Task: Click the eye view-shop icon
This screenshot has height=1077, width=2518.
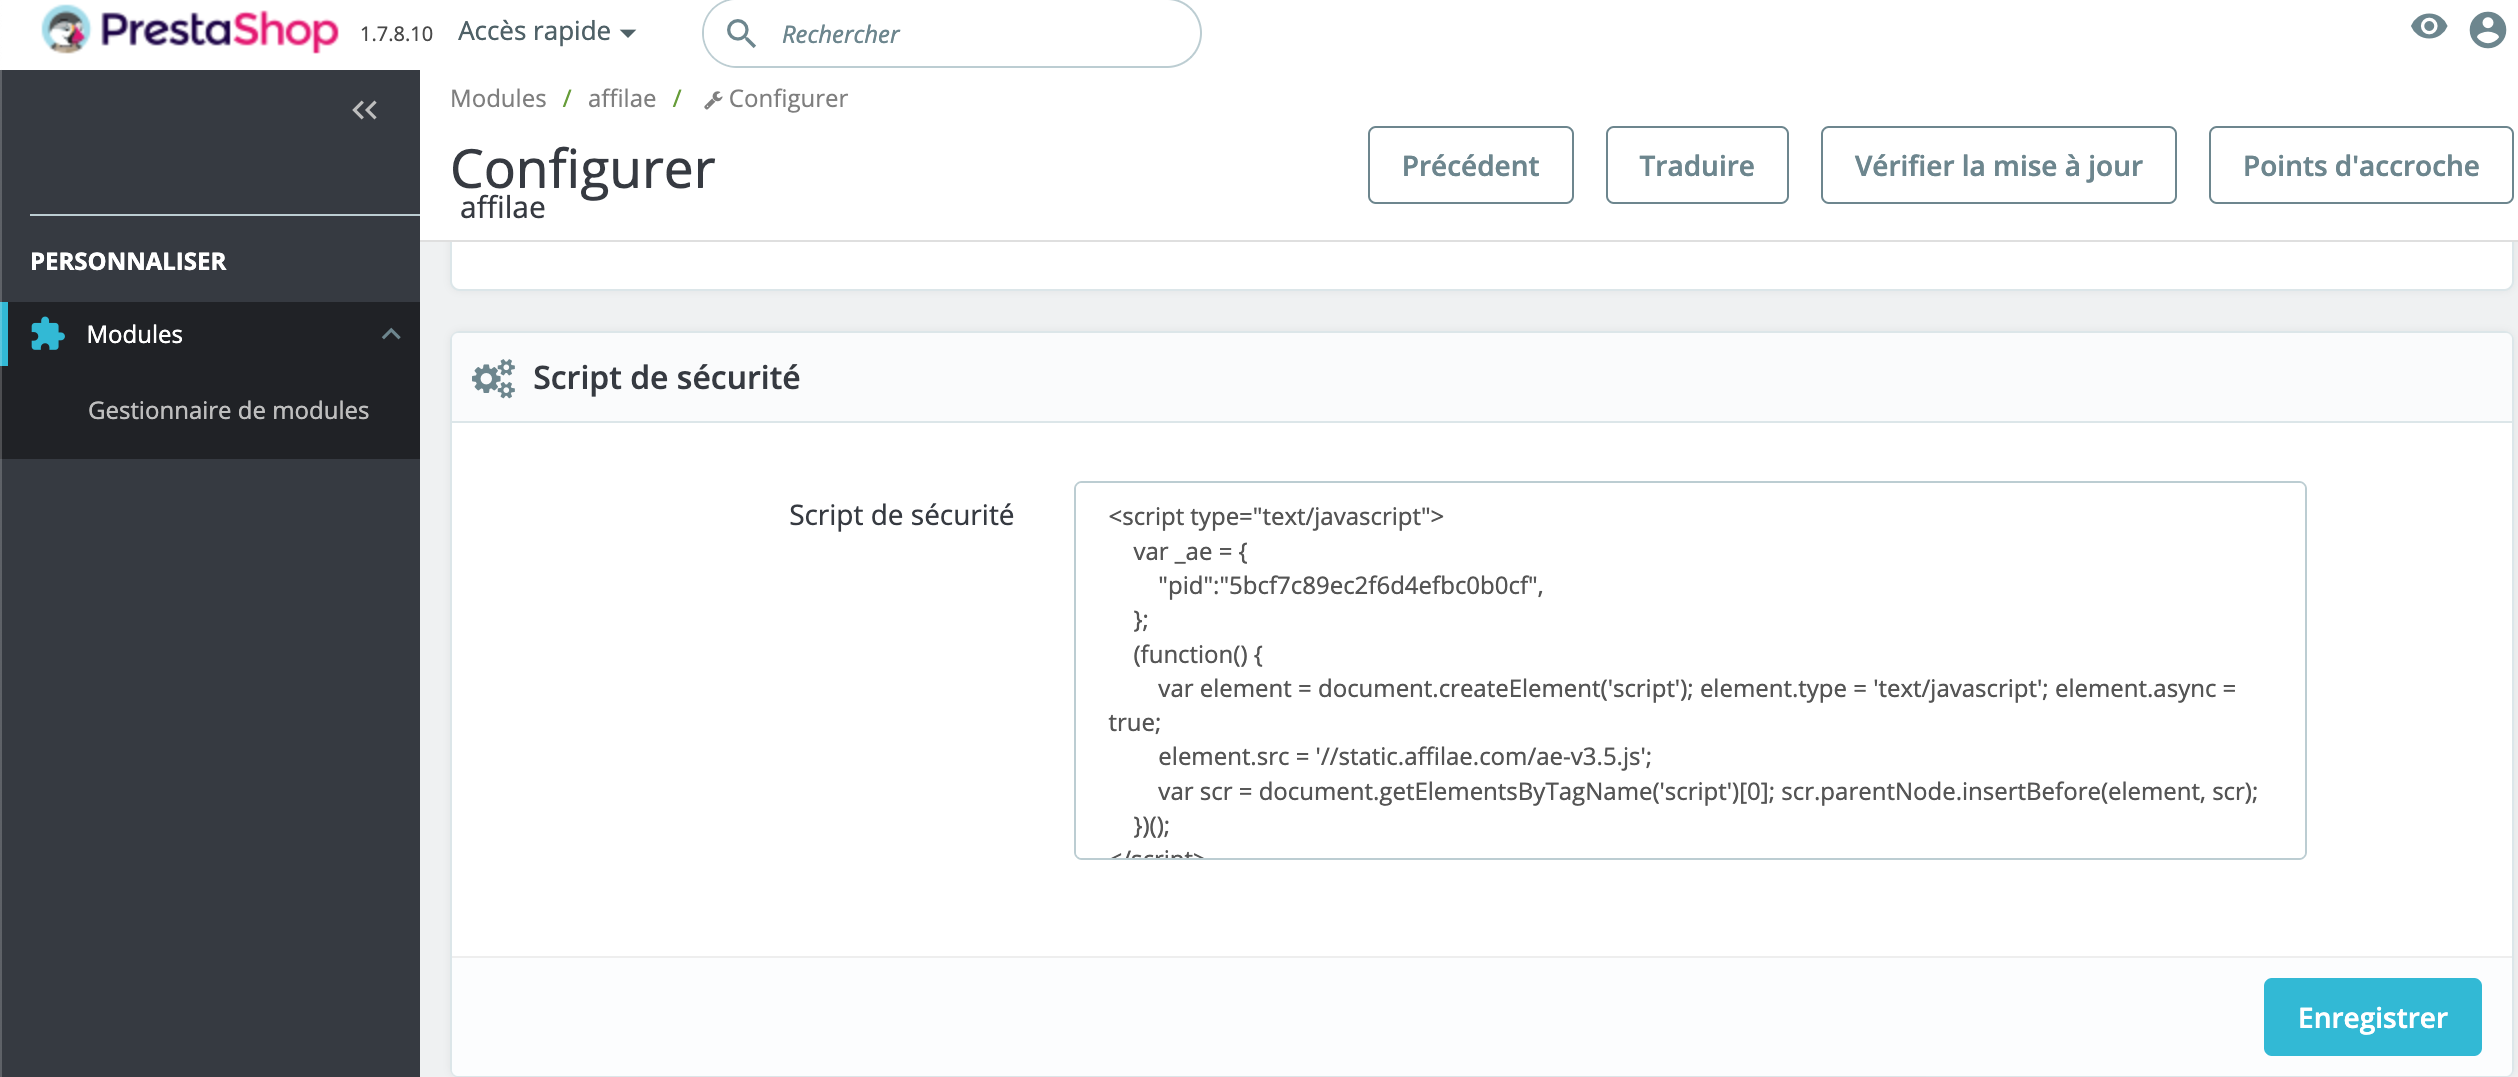Action: pyautogui.click(x=2428, y=27)
